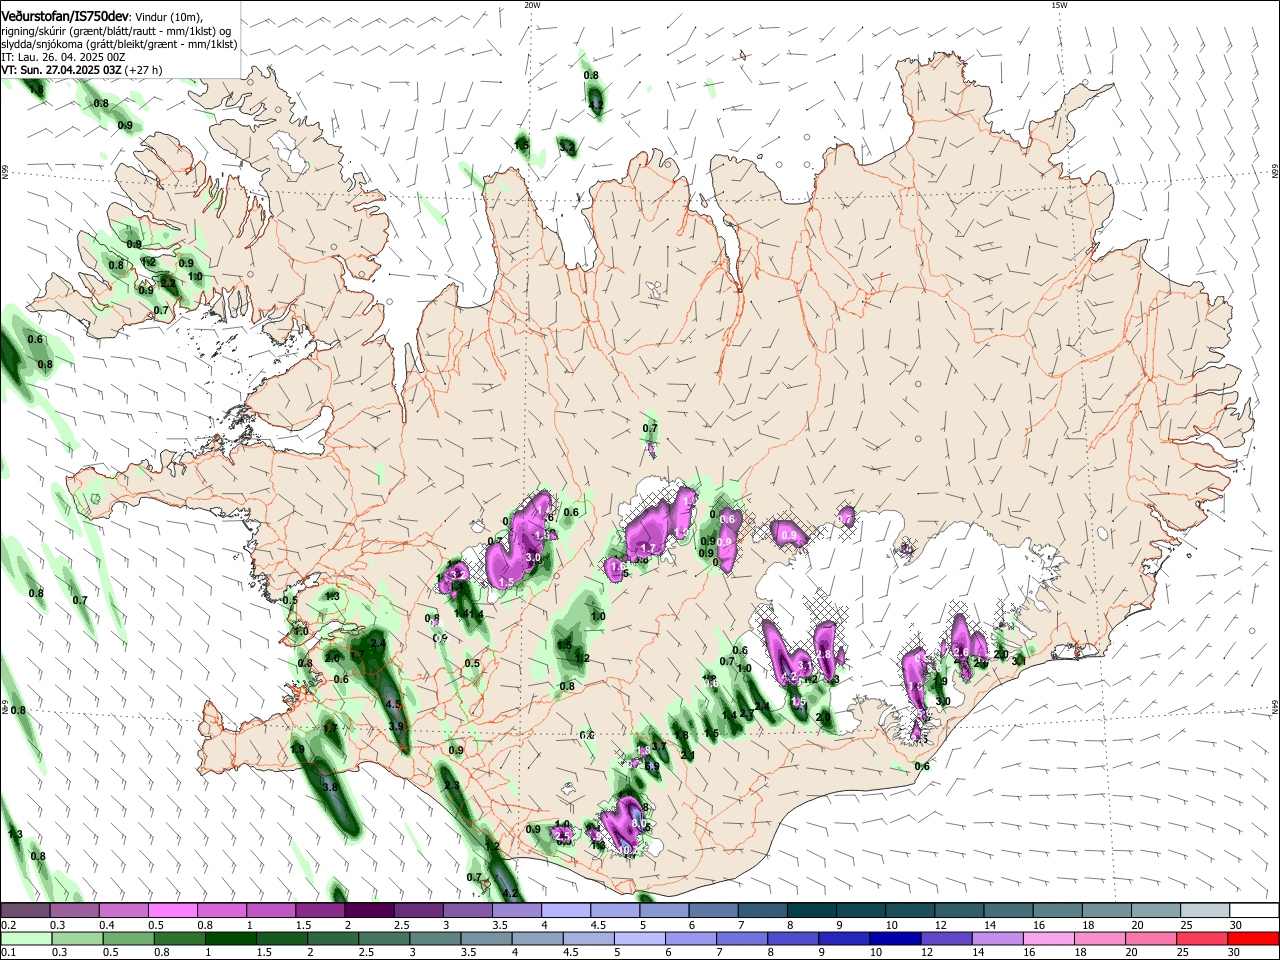Select the medium green 0.5–0.8 rain legend swatch
1280x960 pixels.
(x=128, y=938)
